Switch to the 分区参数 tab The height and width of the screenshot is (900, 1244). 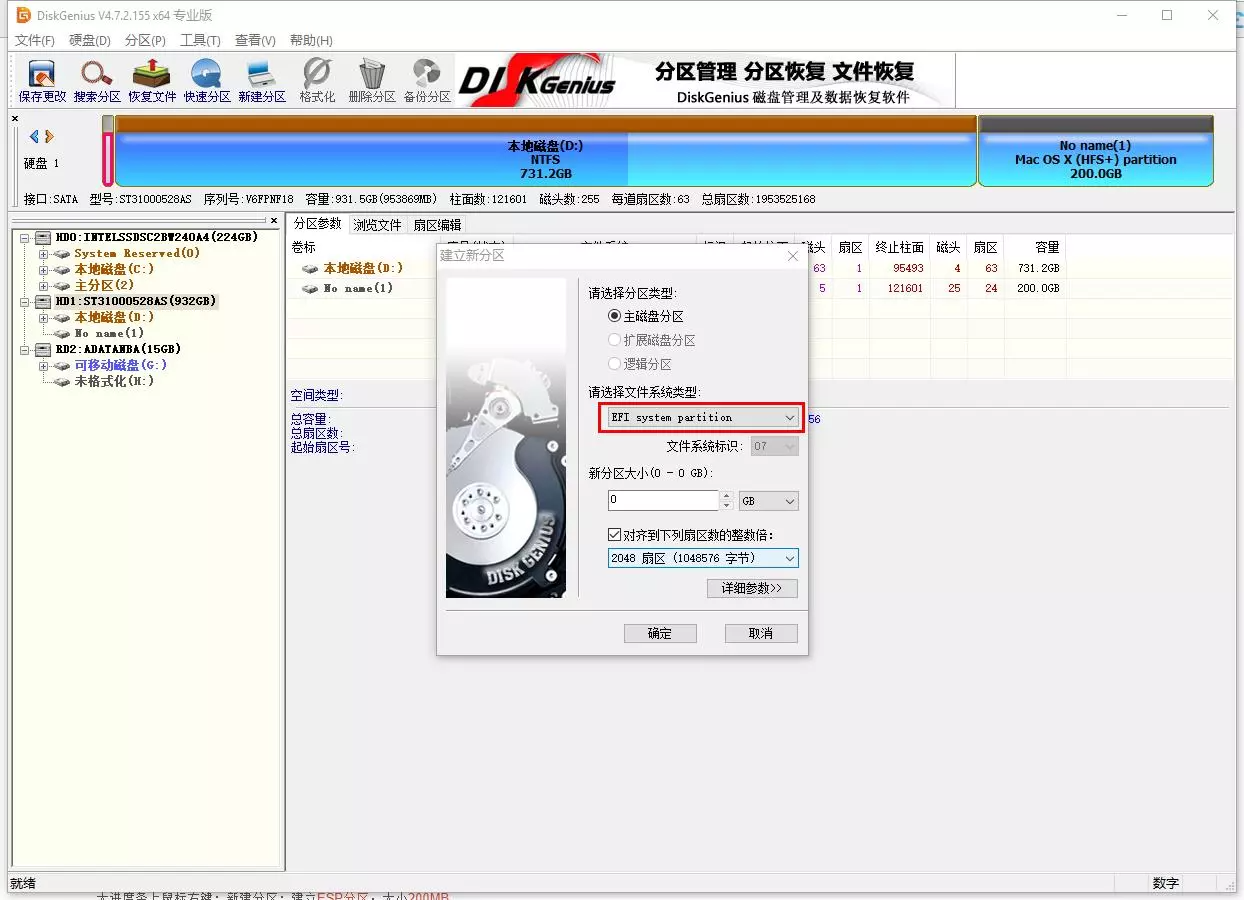click(317, 224)
